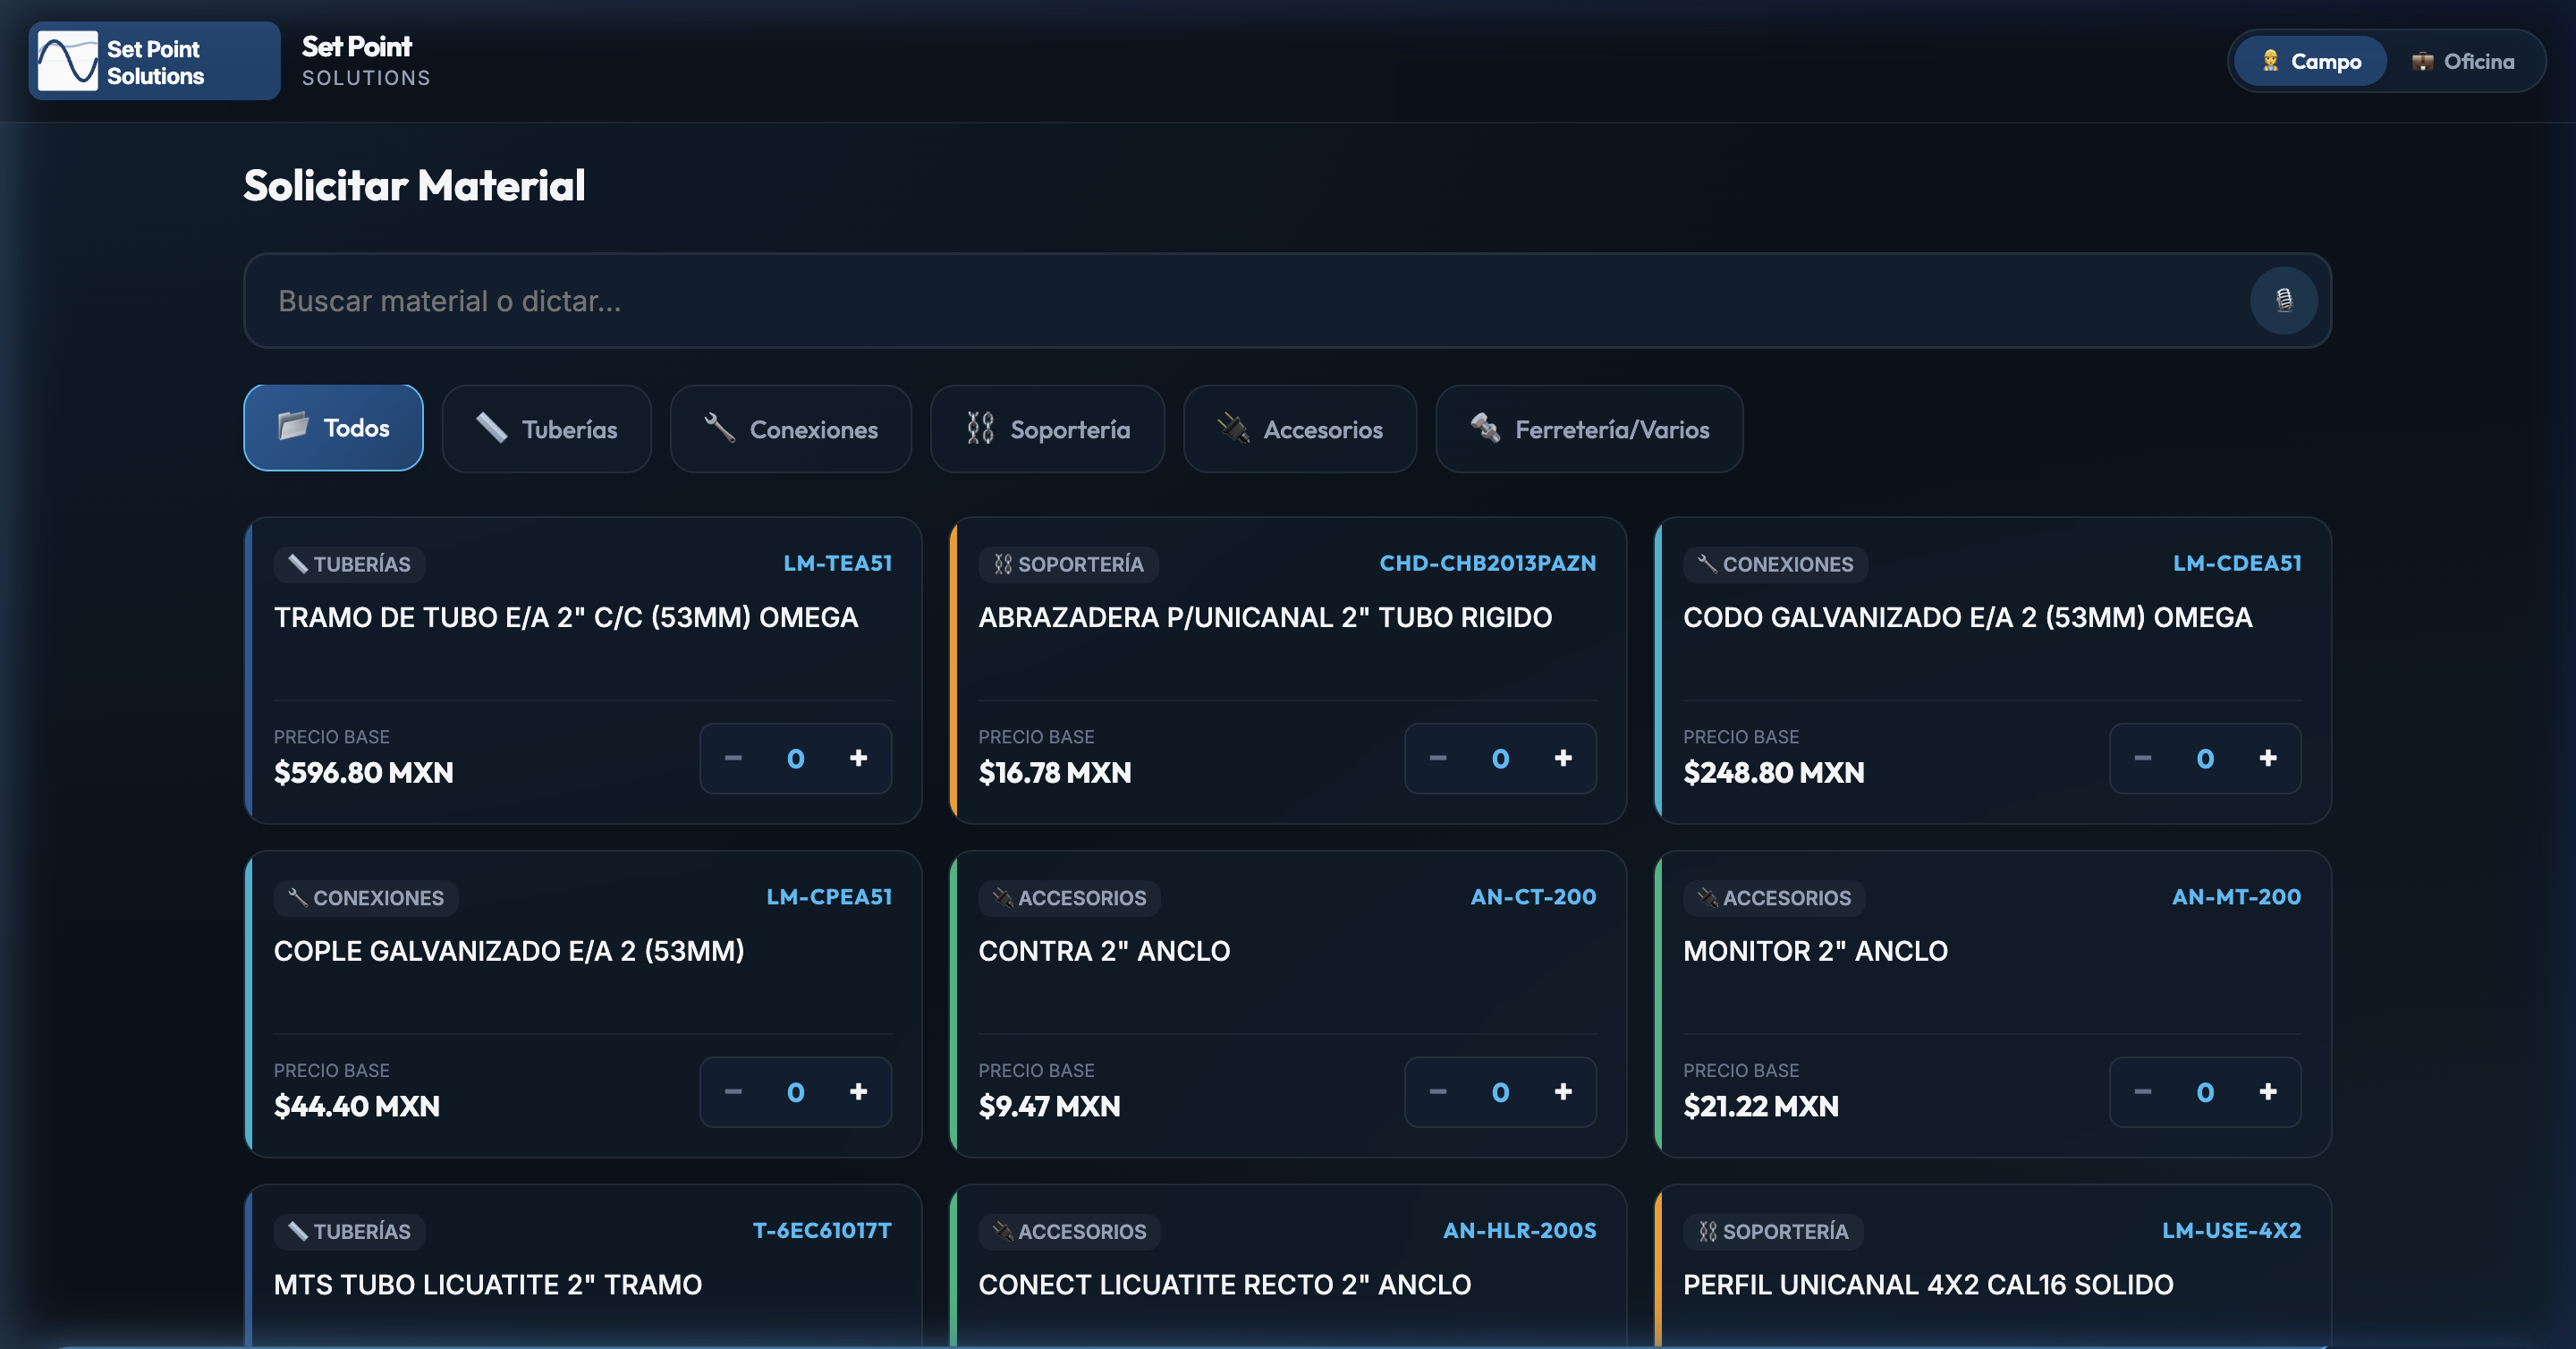The width and height of the screenshot is (2576, 1349).
Task: Switch to Oficina mode
Action: (2463, 61)
